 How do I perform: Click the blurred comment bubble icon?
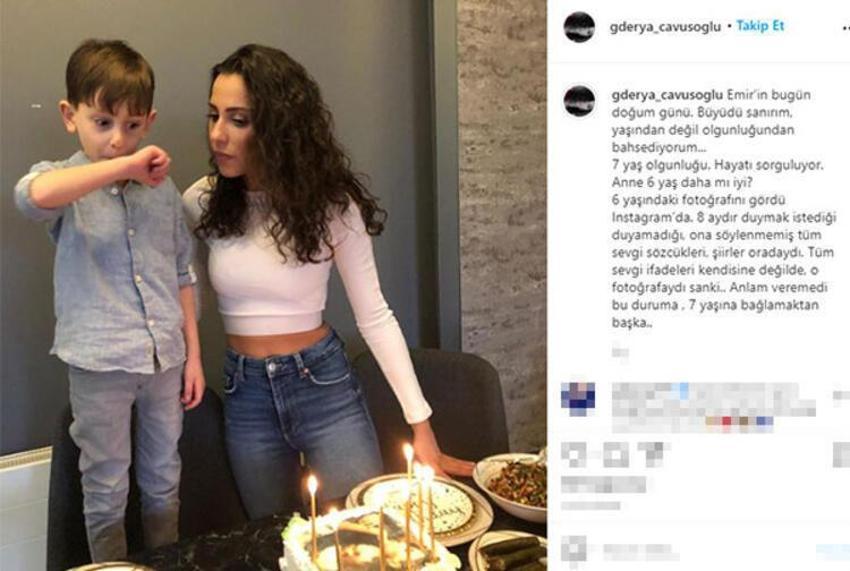coord(616,454)
